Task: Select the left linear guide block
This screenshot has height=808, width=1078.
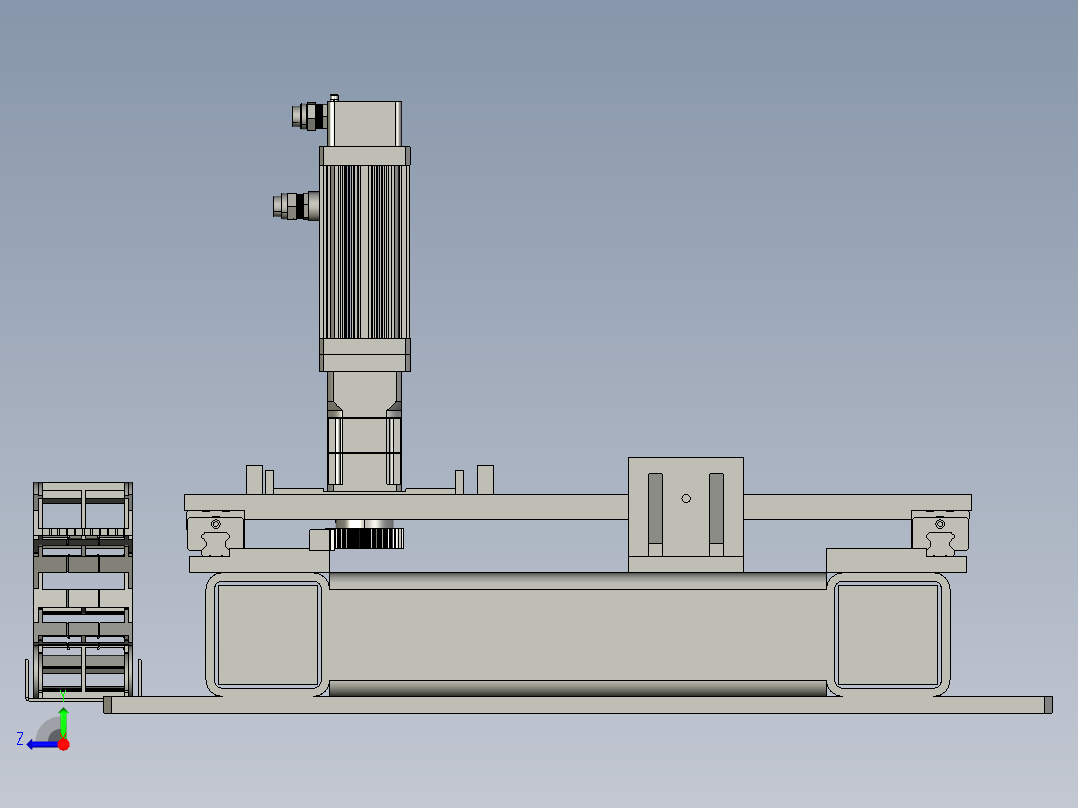Action: [215, 533]
